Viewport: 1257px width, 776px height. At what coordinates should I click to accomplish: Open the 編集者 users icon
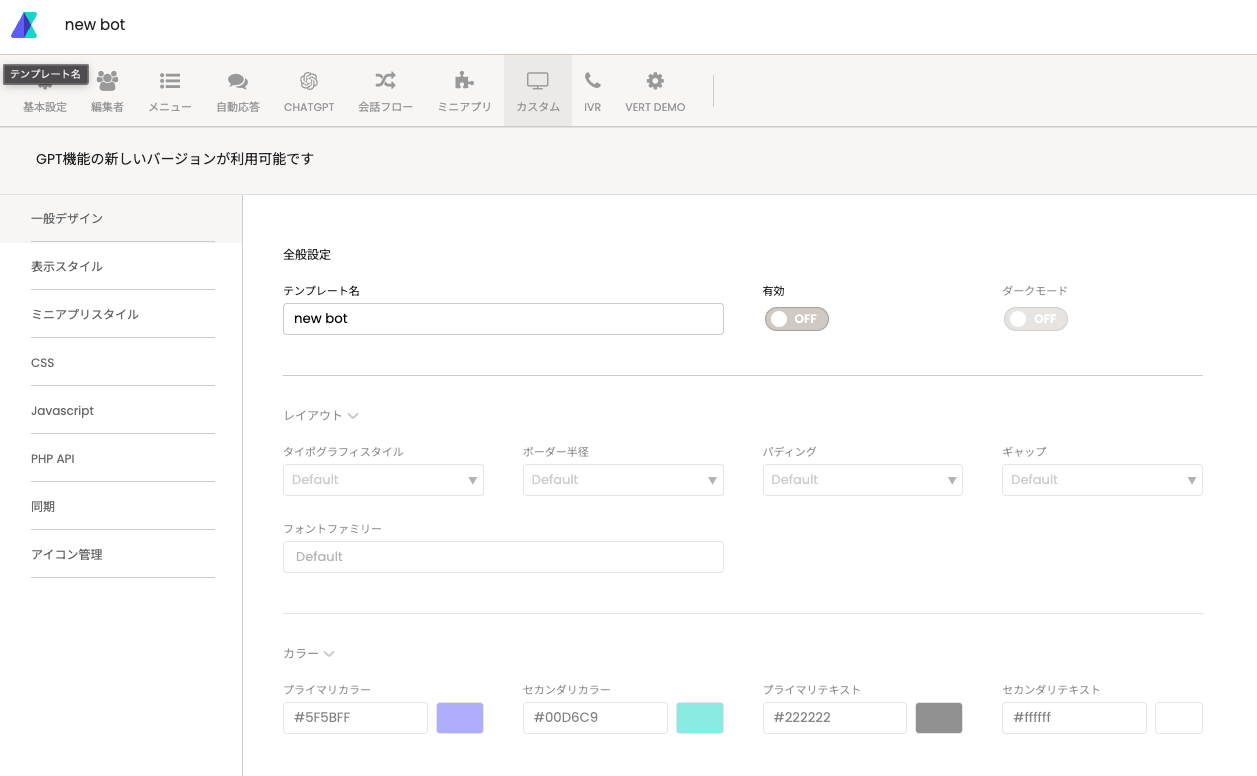(107, 81)
